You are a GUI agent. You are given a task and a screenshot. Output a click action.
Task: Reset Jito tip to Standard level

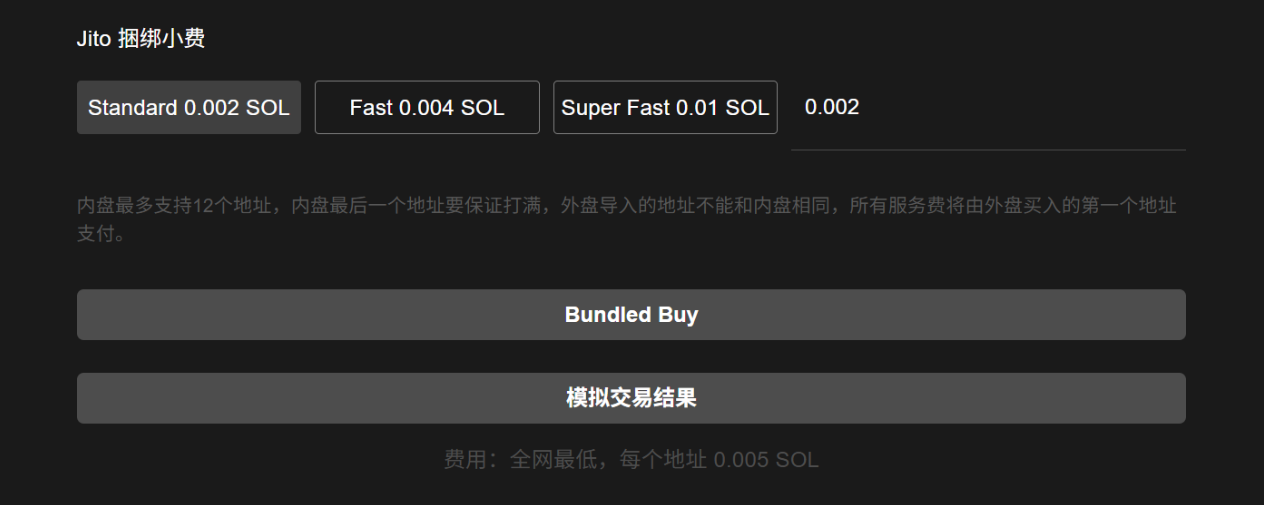(189, 107)
